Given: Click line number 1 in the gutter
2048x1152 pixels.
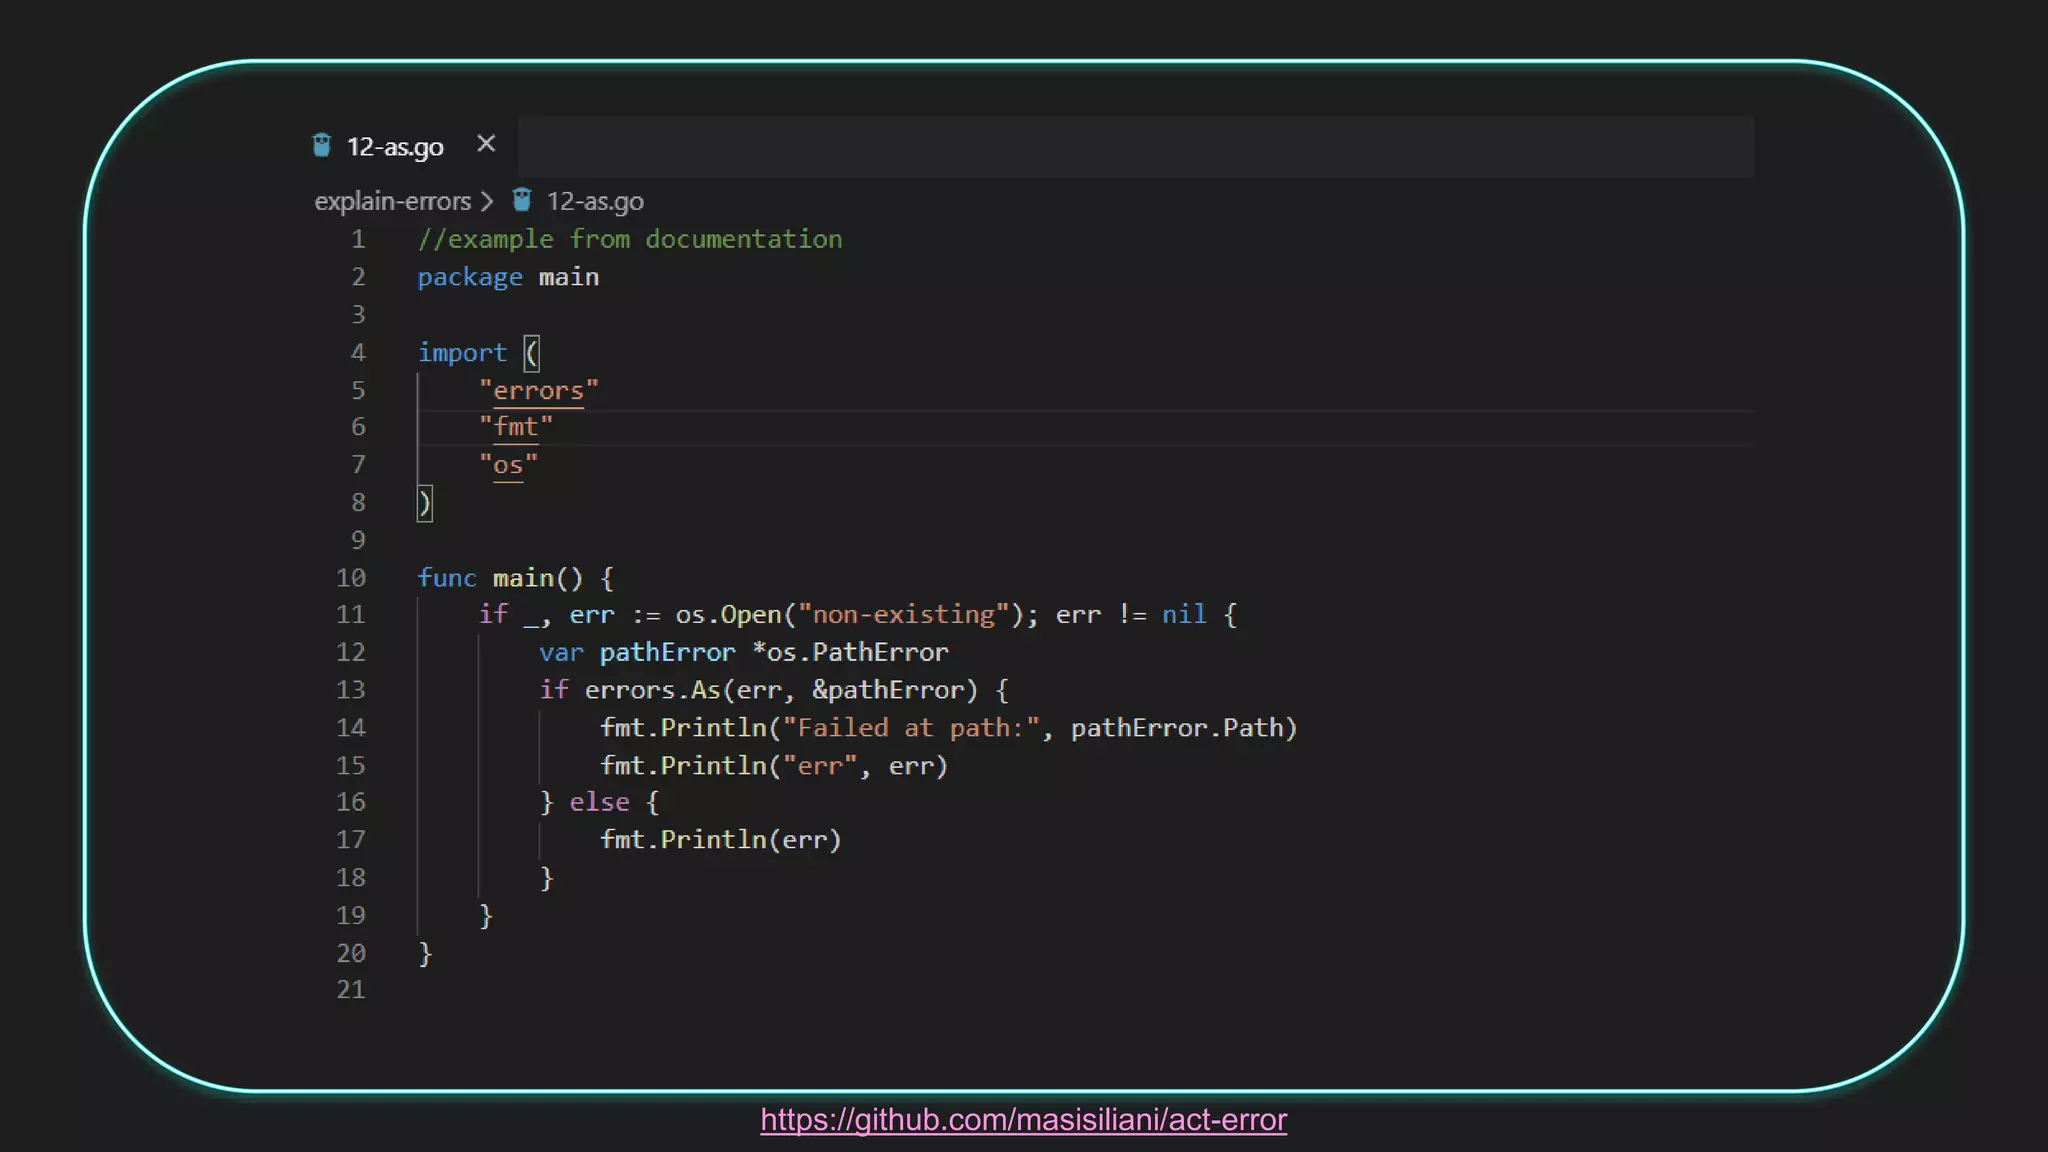Looking at the screenshot, I should tap(358, 240).
